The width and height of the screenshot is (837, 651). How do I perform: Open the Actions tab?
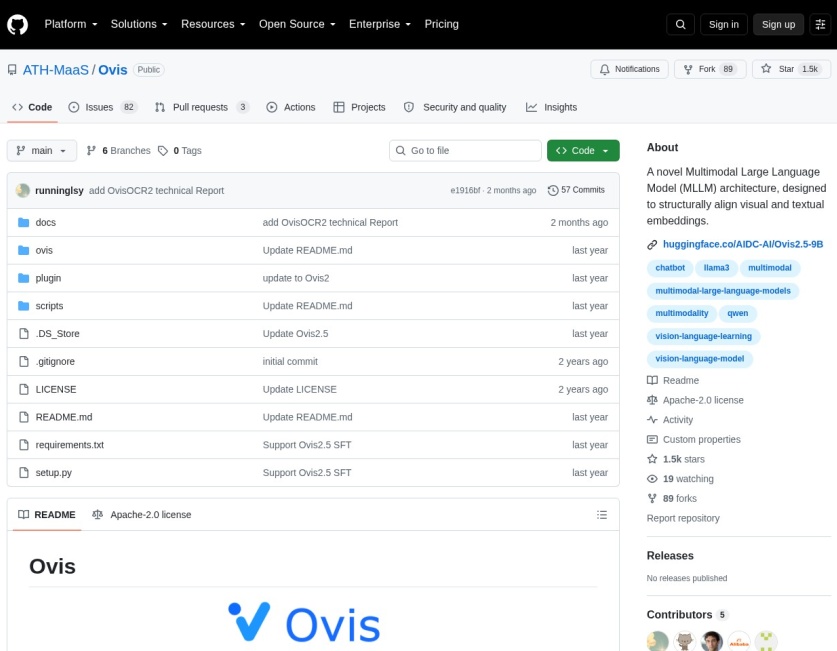[x=290, y=107]
